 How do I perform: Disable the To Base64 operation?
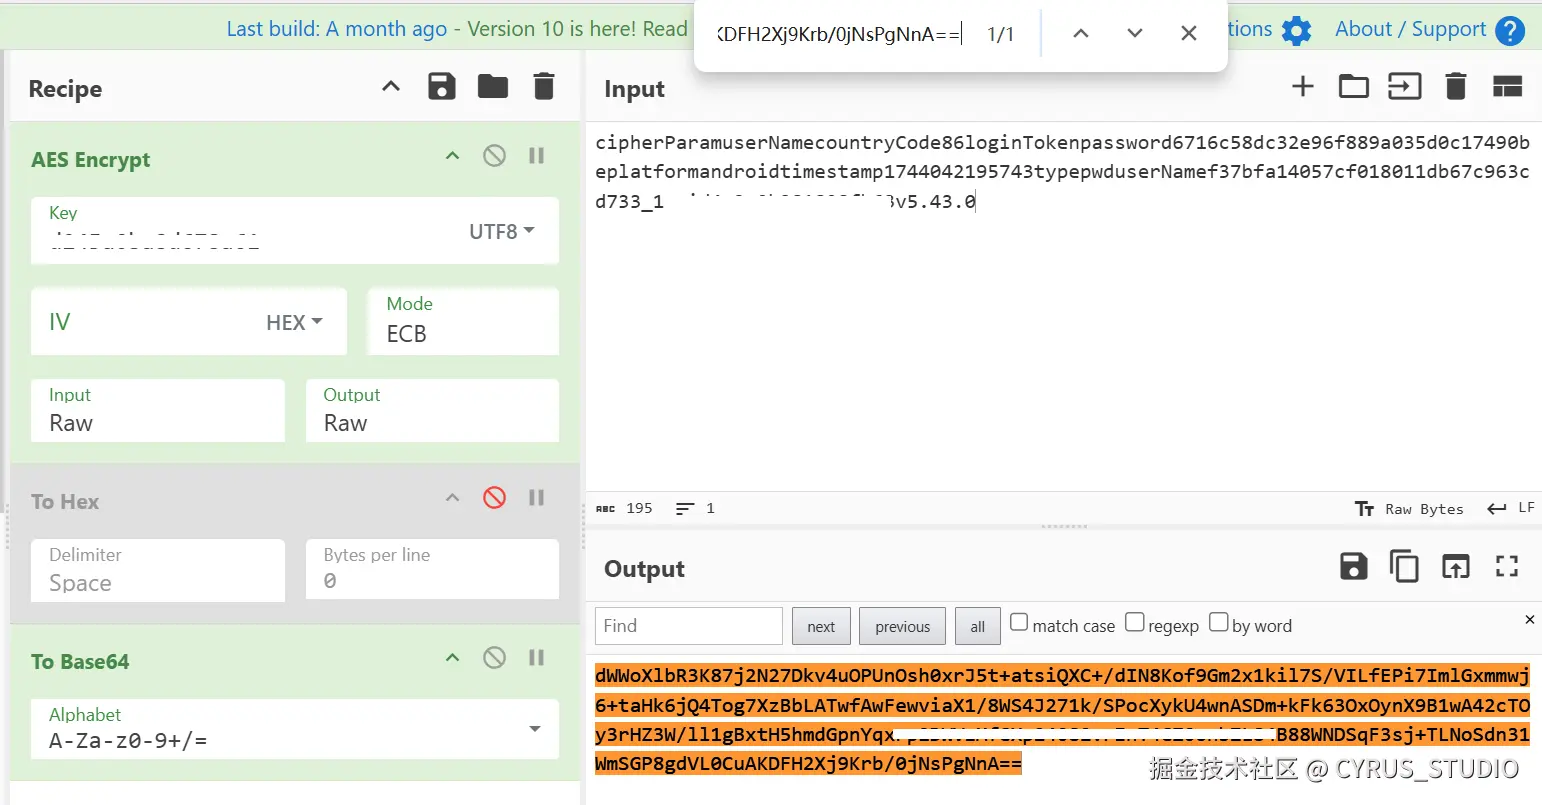[494, 657]
